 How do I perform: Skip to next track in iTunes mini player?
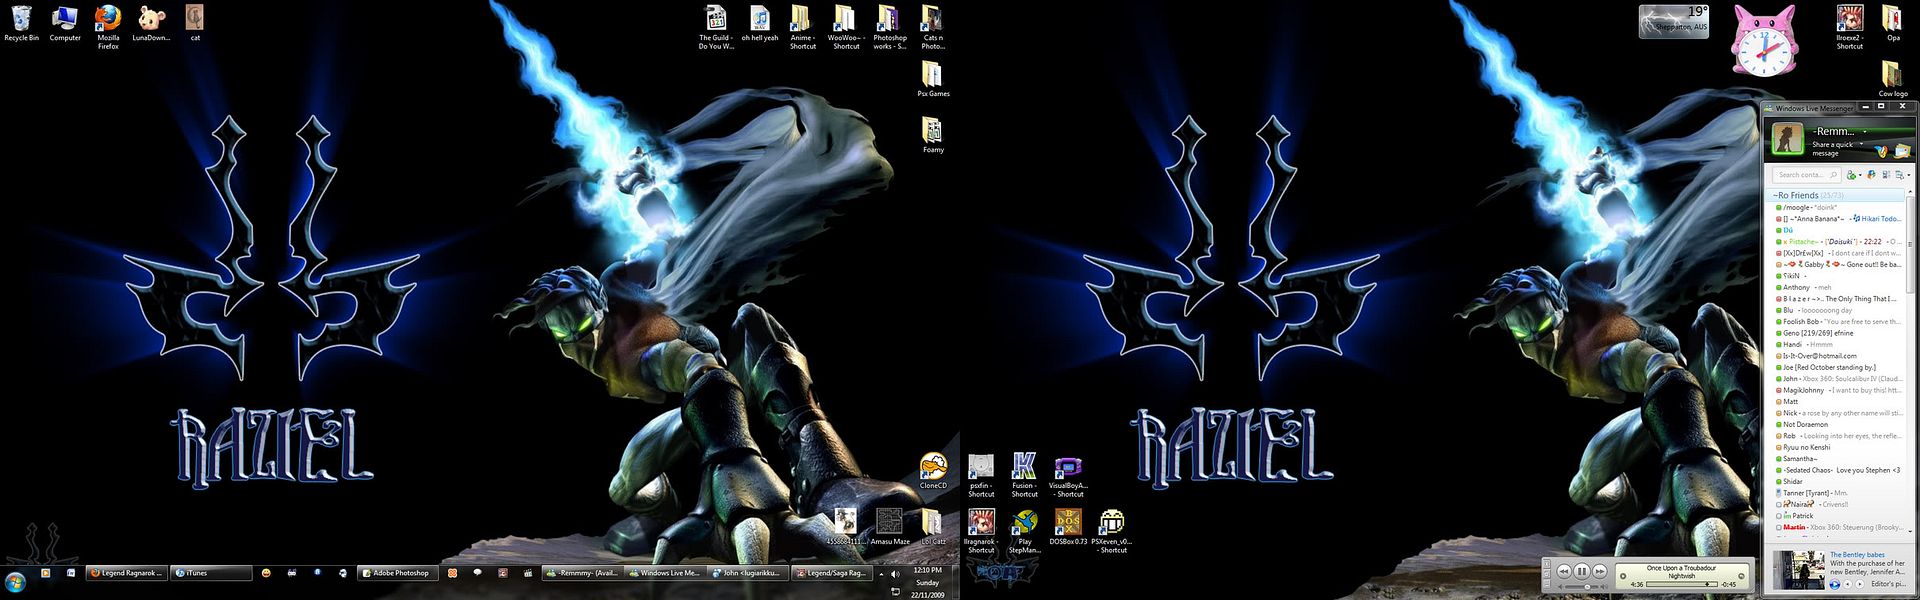coord(1600,571)
